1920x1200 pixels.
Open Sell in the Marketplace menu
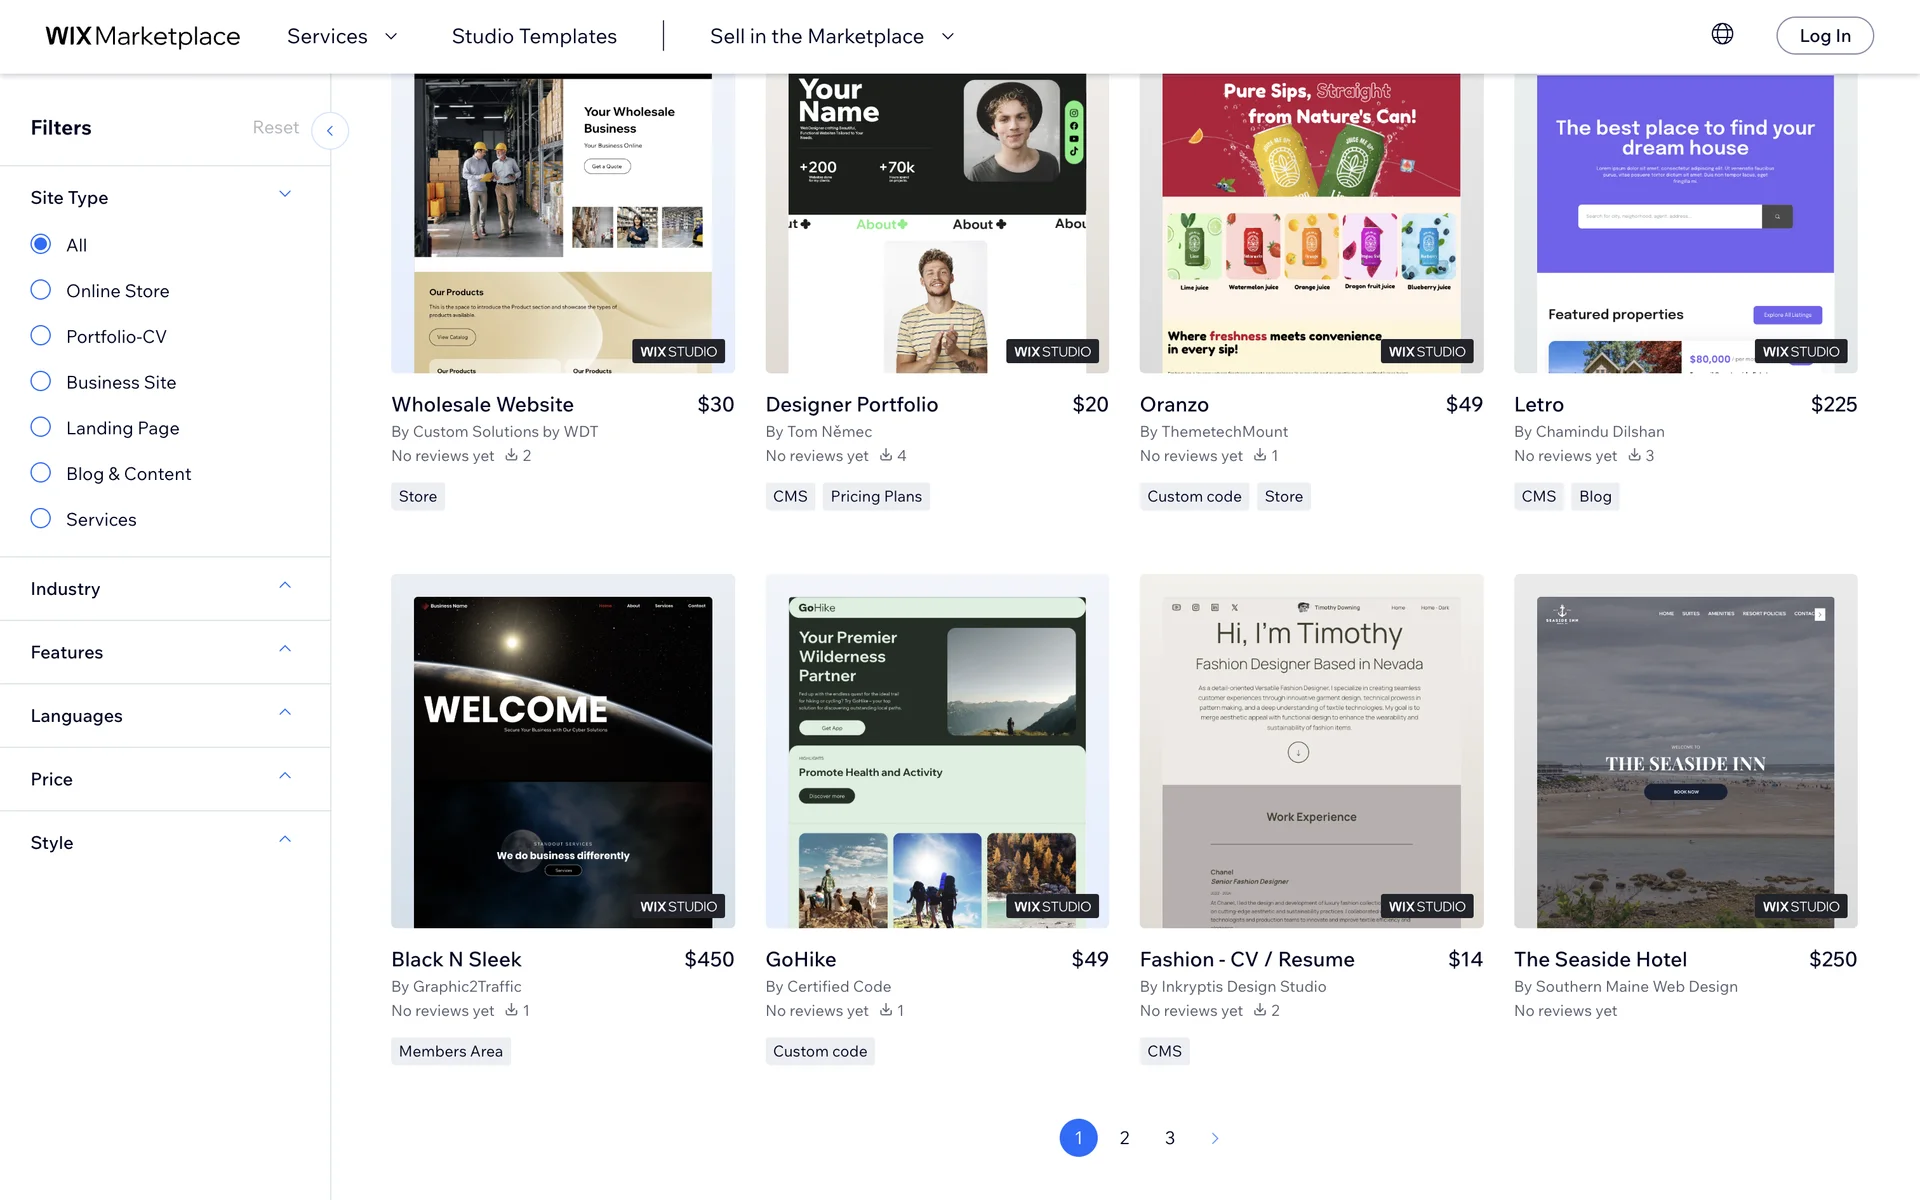[x=832, y=36]
